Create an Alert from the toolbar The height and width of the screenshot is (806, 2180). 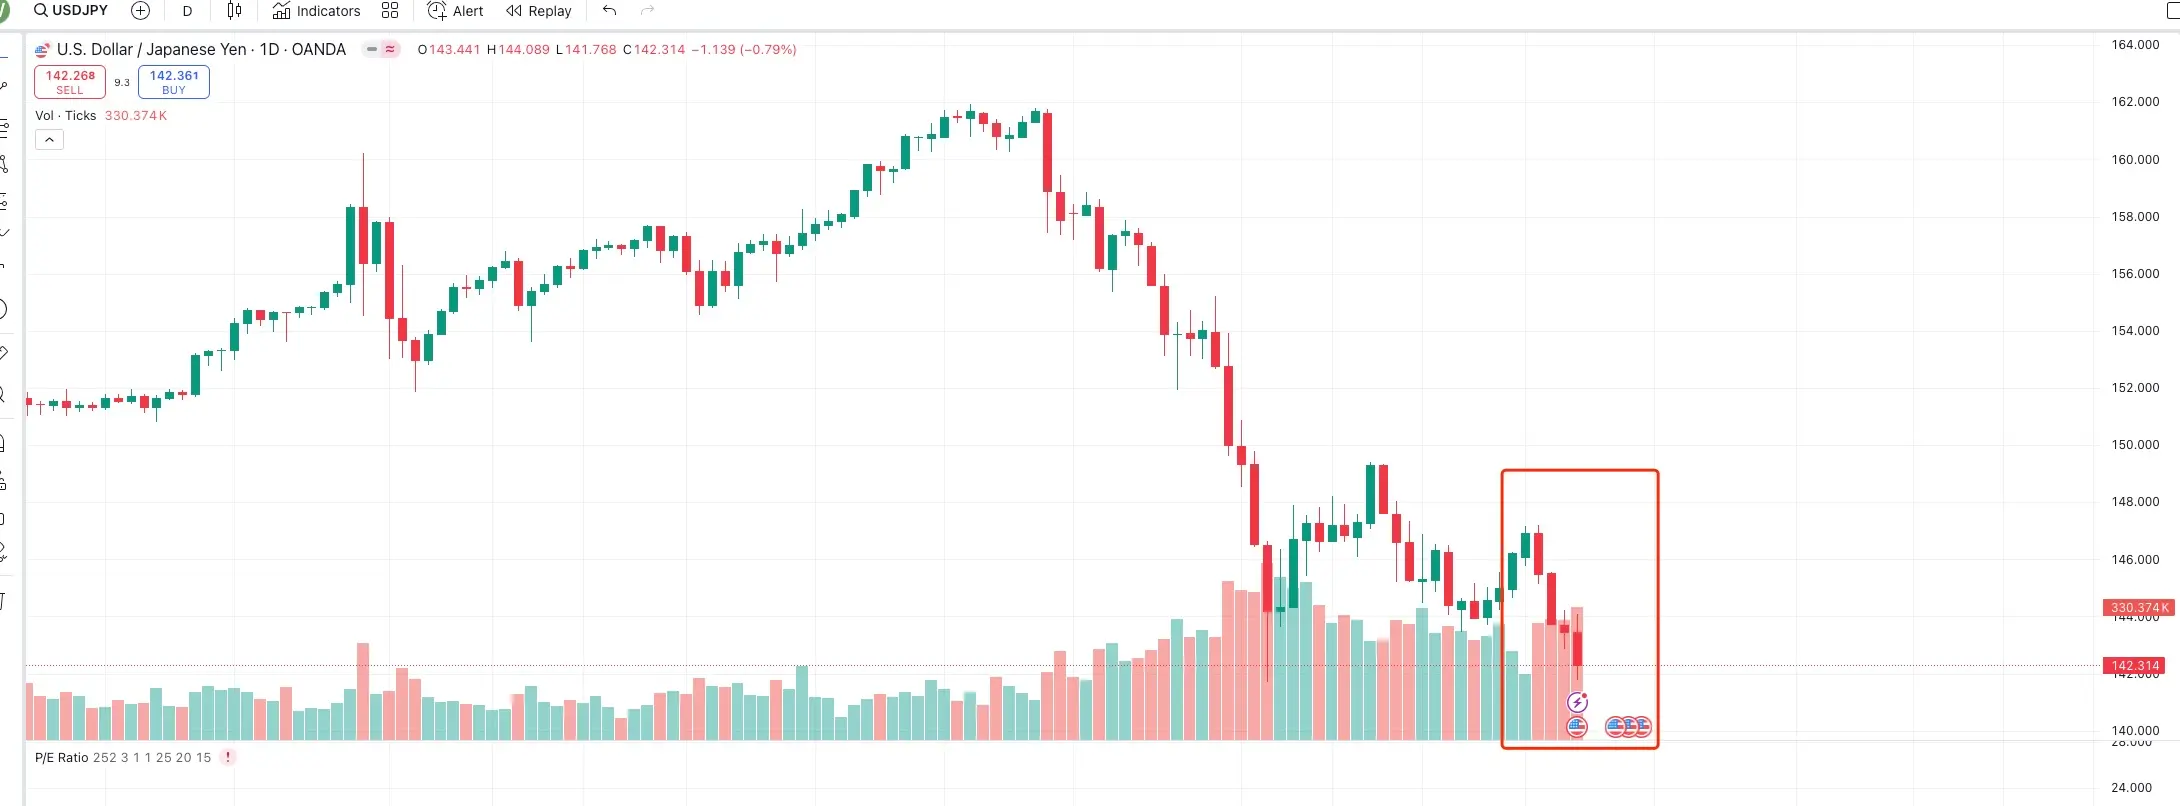click(x=455, y=11)
